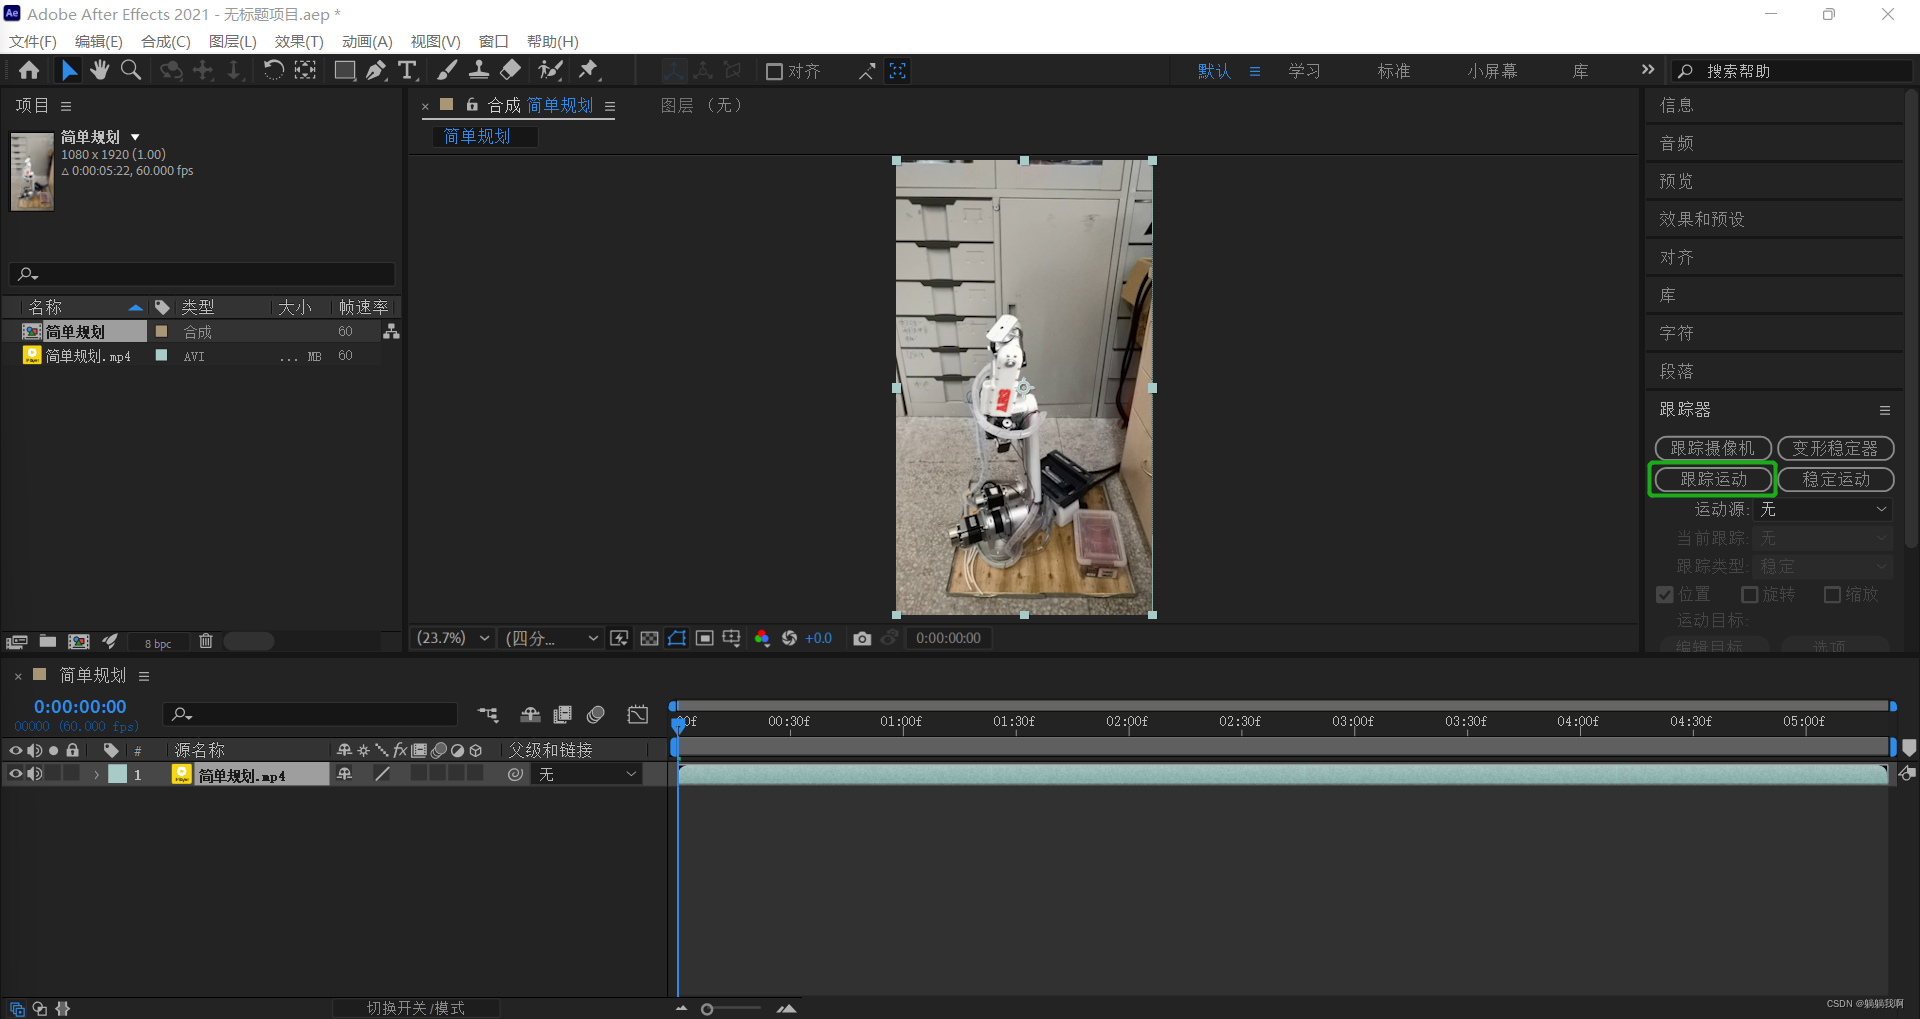Open the 文件(F) menu
The image size is (1920, 1019).
[33, 41]
